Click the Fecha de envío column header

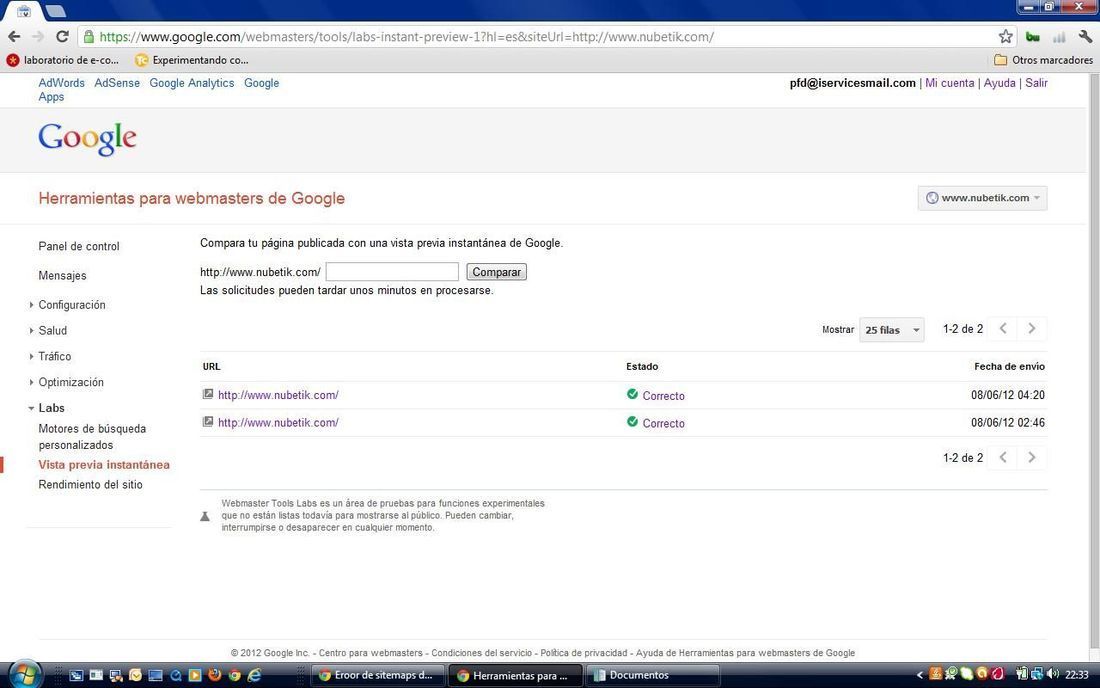(1010, 366)
